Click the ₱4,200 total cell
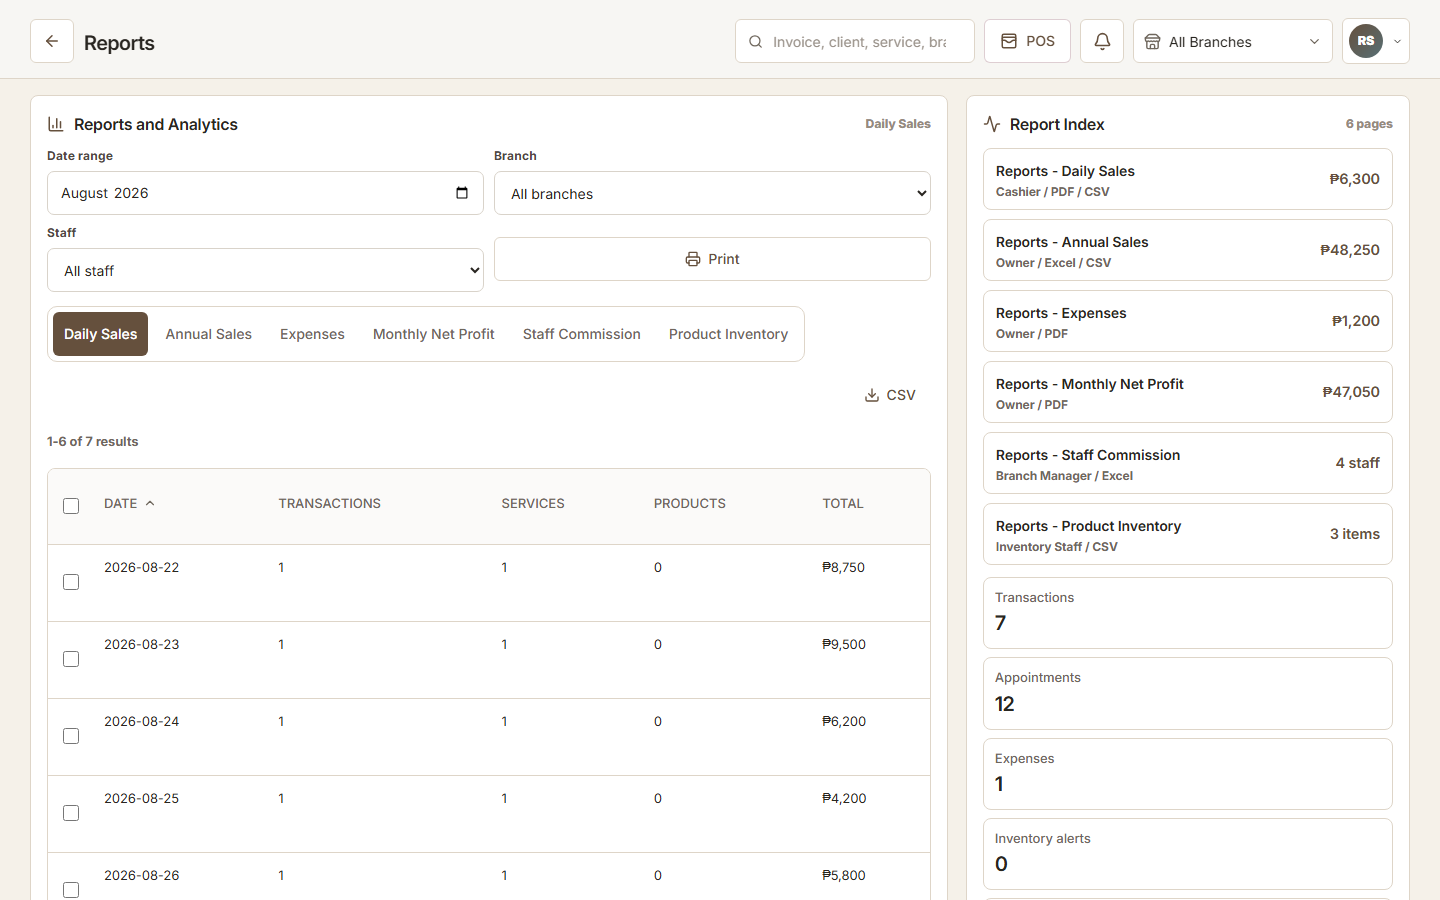The image size is (1440, 900). coord(844,798)
